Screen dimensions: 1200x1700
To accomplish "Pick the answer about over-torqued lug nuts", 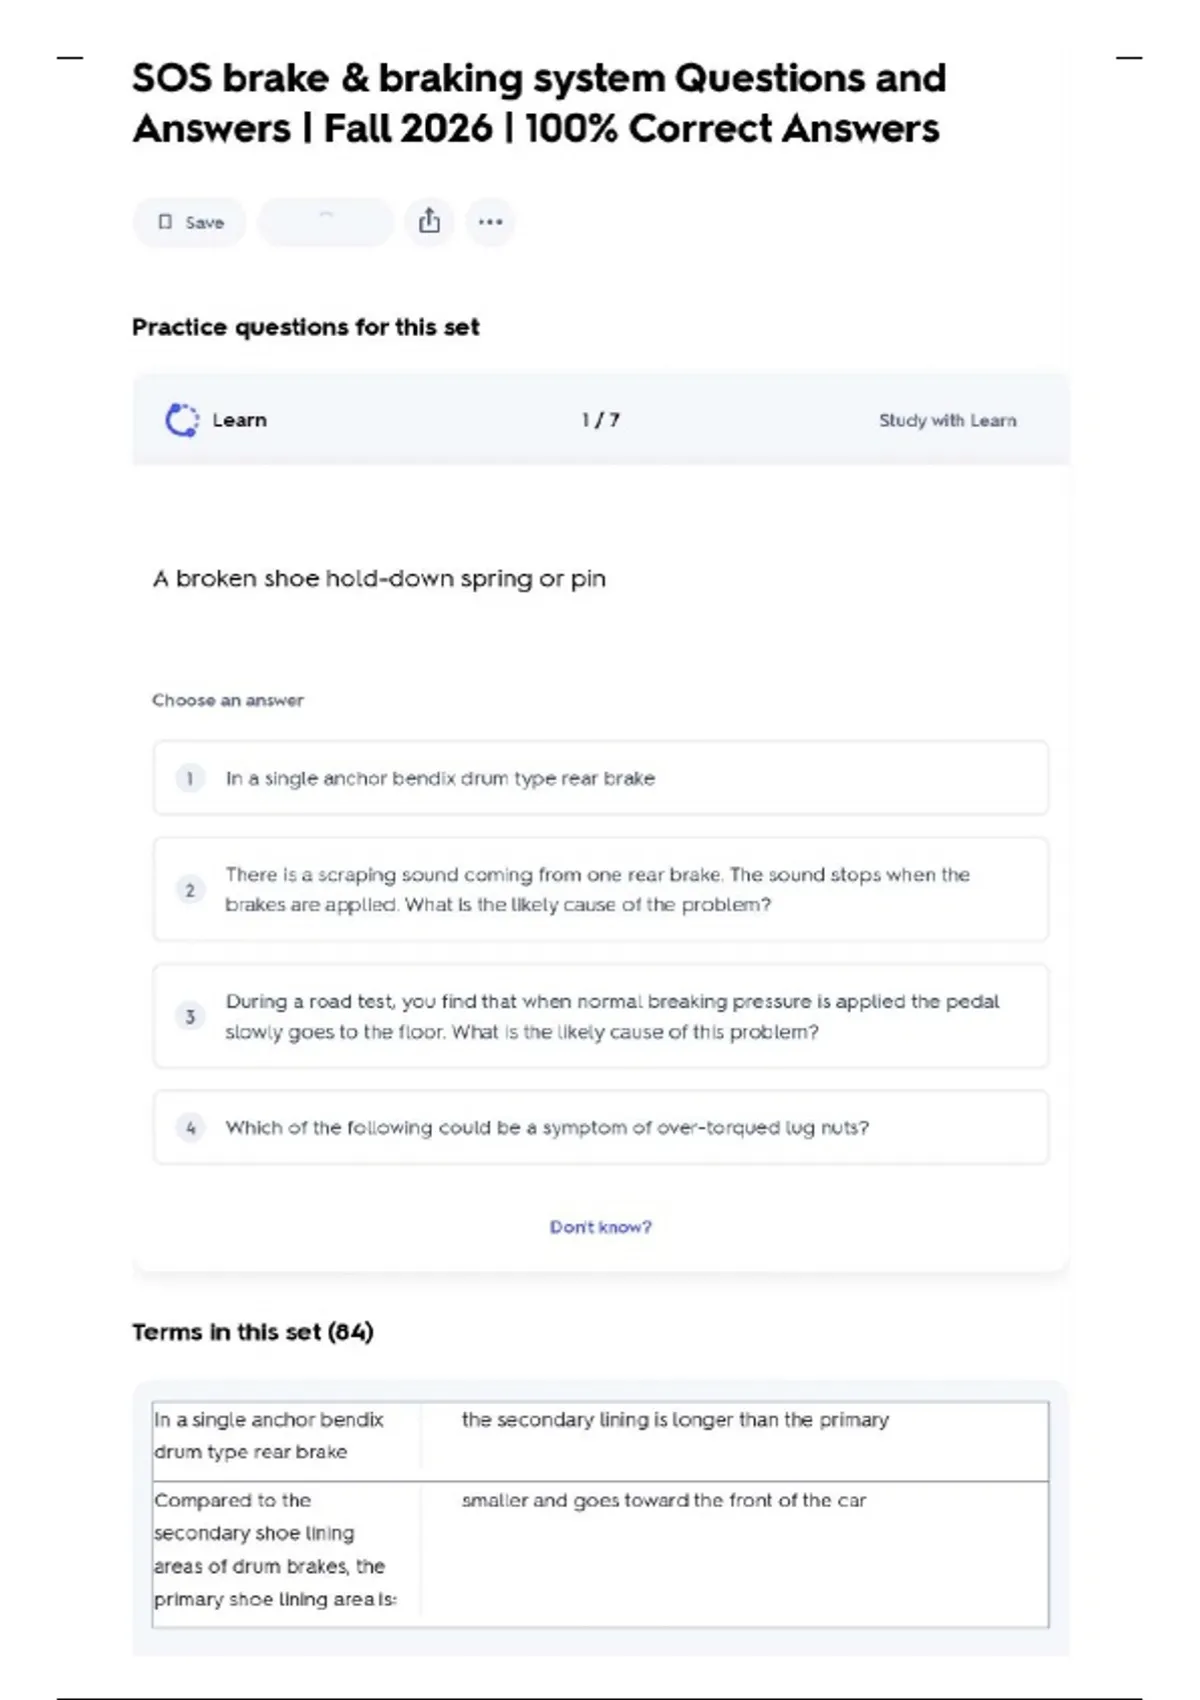I will (547, 1128).
